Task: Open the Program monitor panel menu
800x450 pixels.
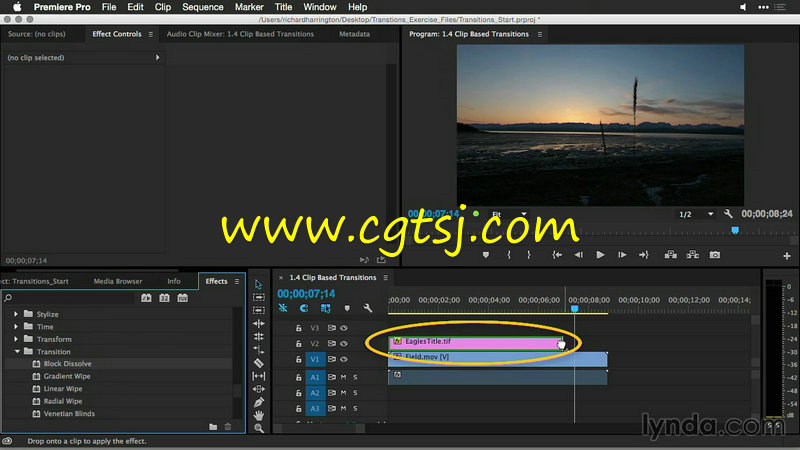Action: coord(540,34)
